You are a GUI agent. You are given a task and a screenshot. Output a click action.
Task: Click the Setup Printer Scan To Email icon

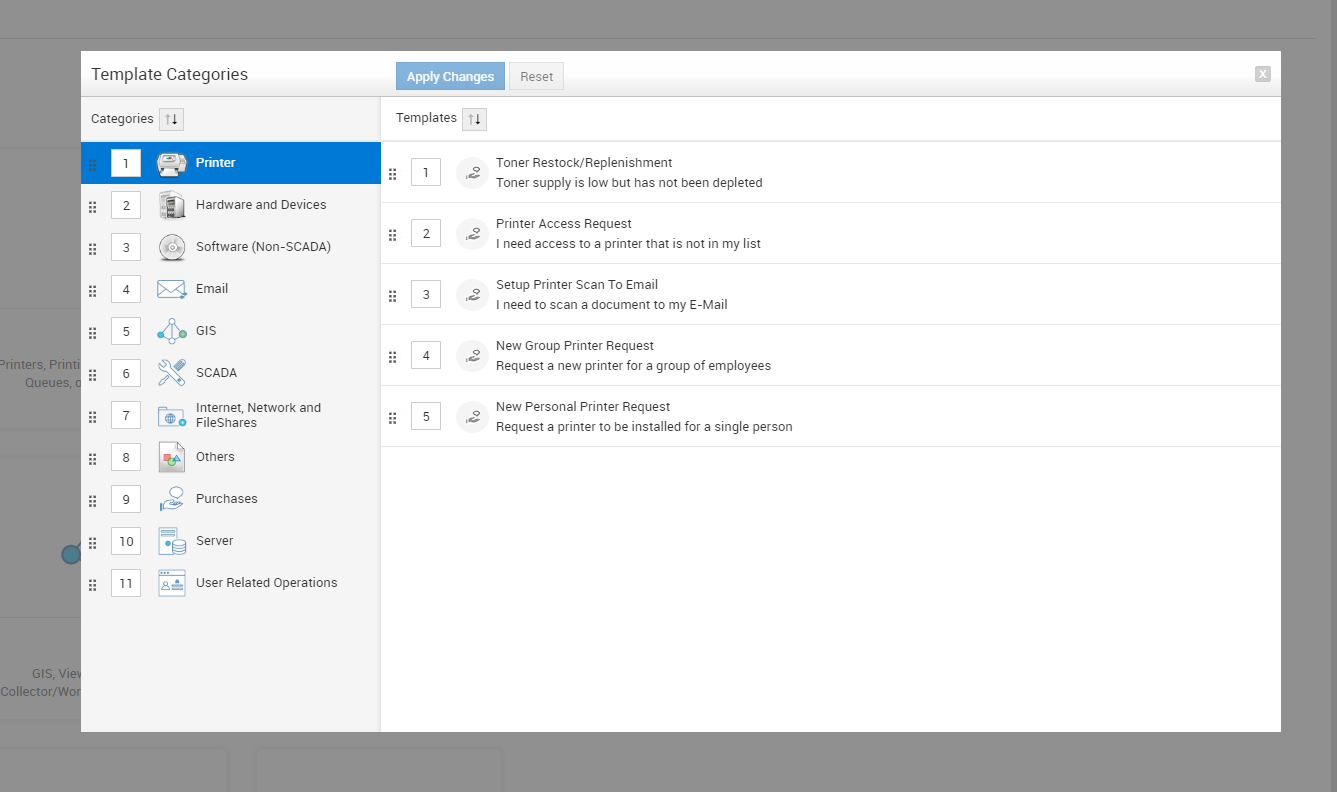point(472,295)
